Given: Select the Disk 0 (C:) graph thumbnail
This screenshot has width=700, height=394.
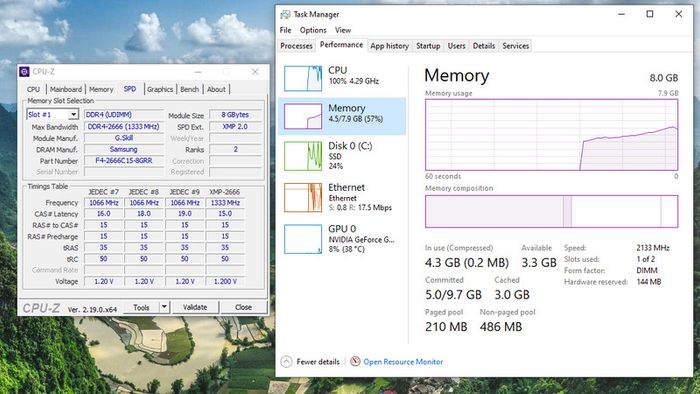Looking at the screenshot, I should pyautogui.click(x=303, y=156).
